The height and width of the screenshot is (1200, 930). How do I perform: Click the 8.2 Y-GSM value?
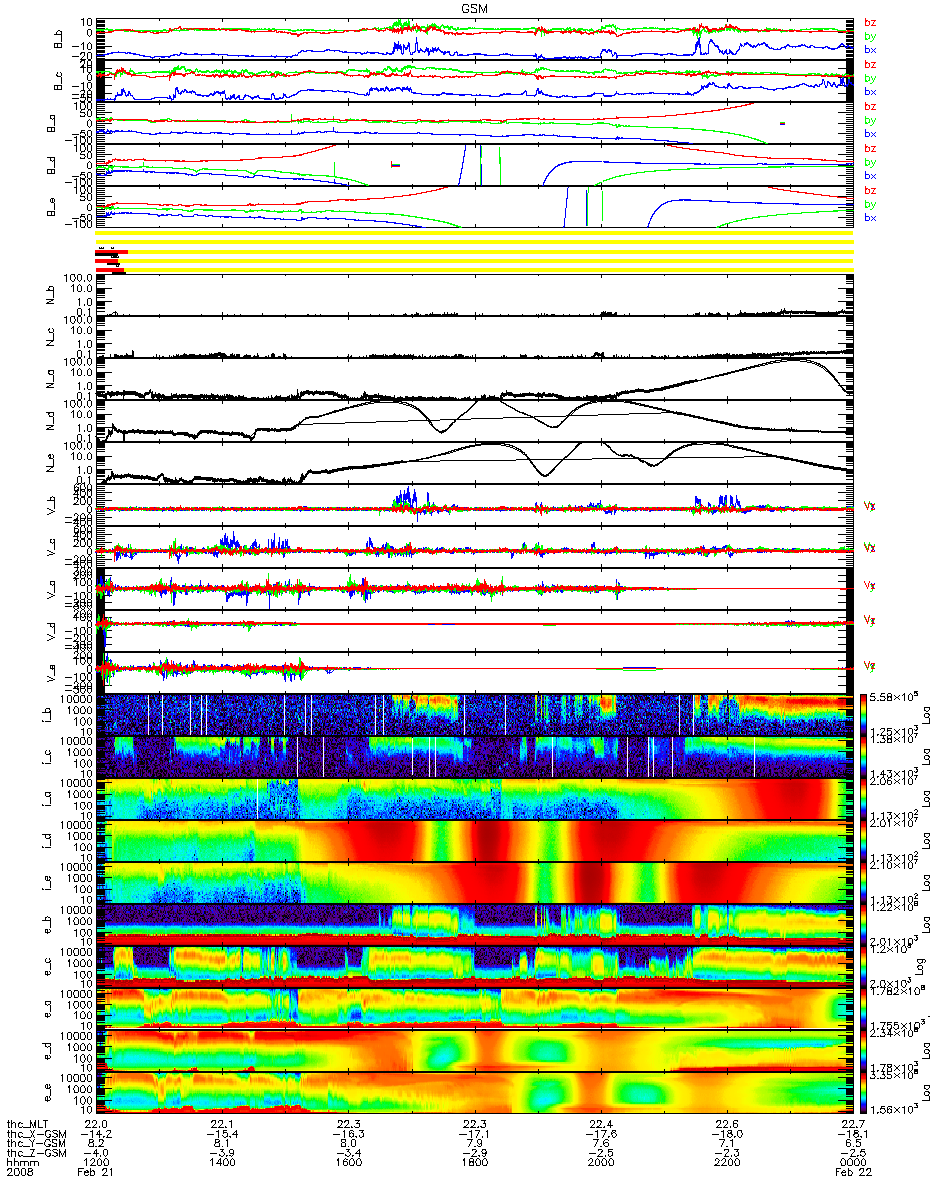tap(96, 1144)
